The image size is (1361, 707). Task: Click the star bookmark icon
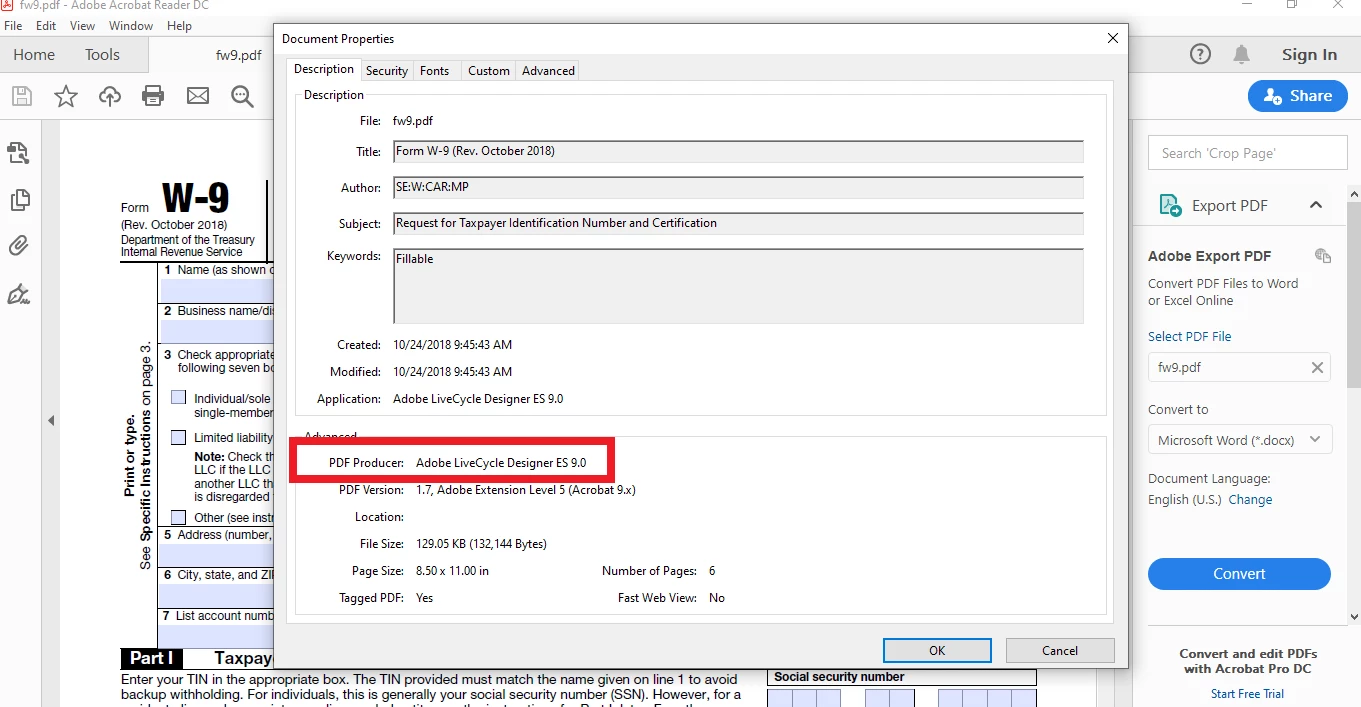[x=66, y=96]
